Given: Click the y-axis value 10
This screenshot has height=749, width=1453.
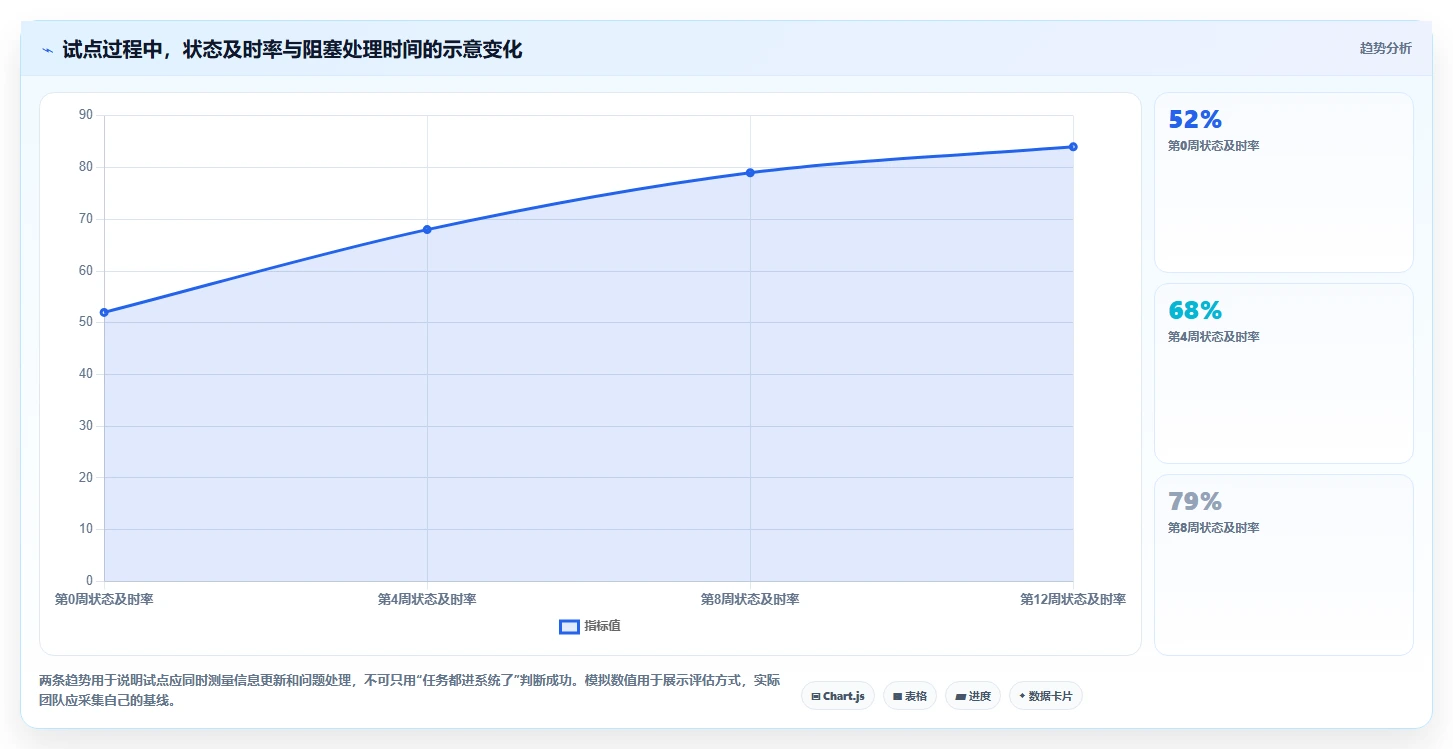Looking at the screenshot, I should pos(85,529).
